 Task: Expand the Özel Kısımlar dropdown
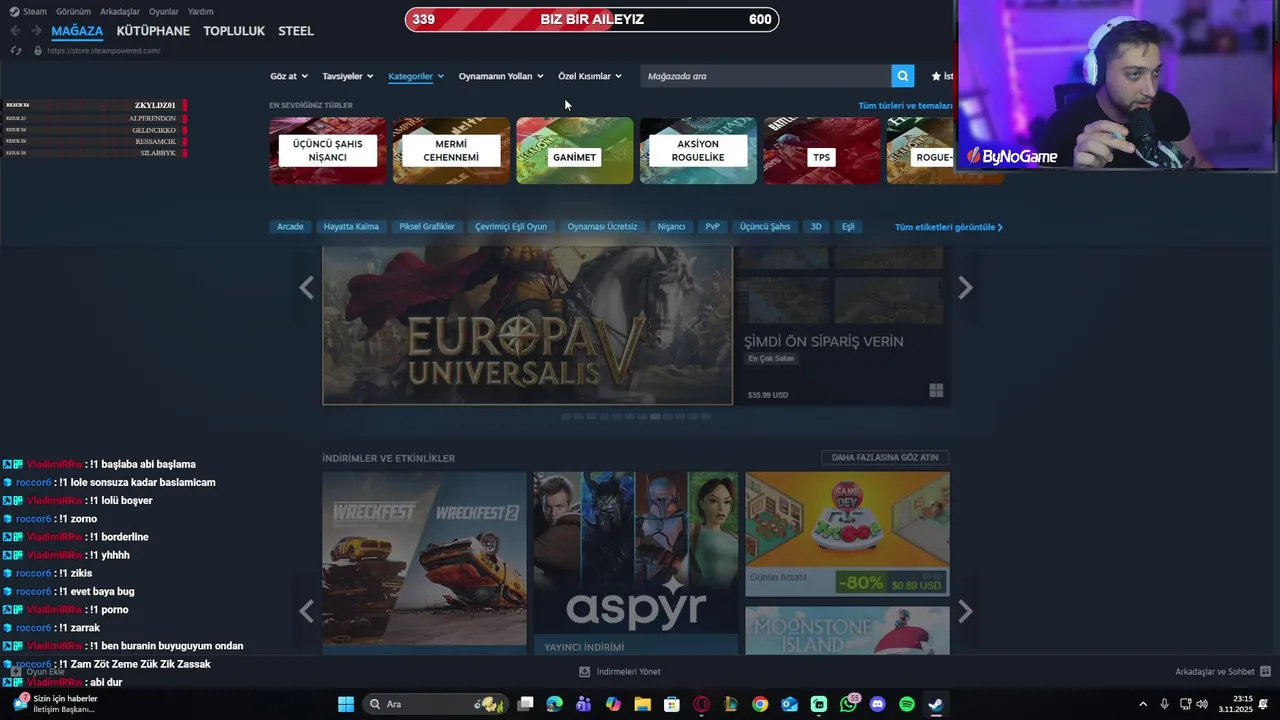click(x=590, y=76)
